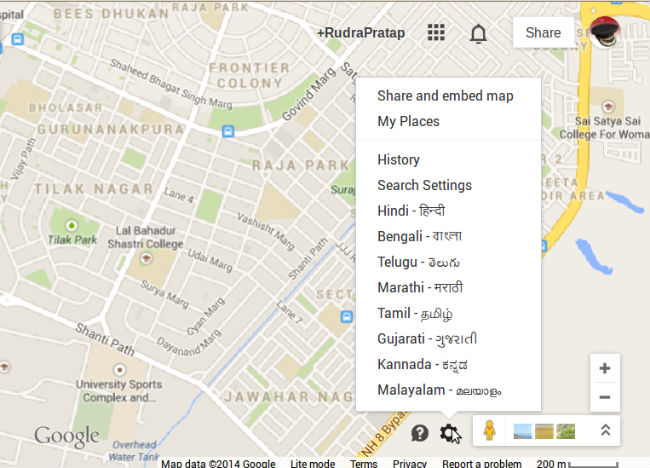650x468 pixels.
Task: Click the Map data ©2014 Google text
Action: 218,463
